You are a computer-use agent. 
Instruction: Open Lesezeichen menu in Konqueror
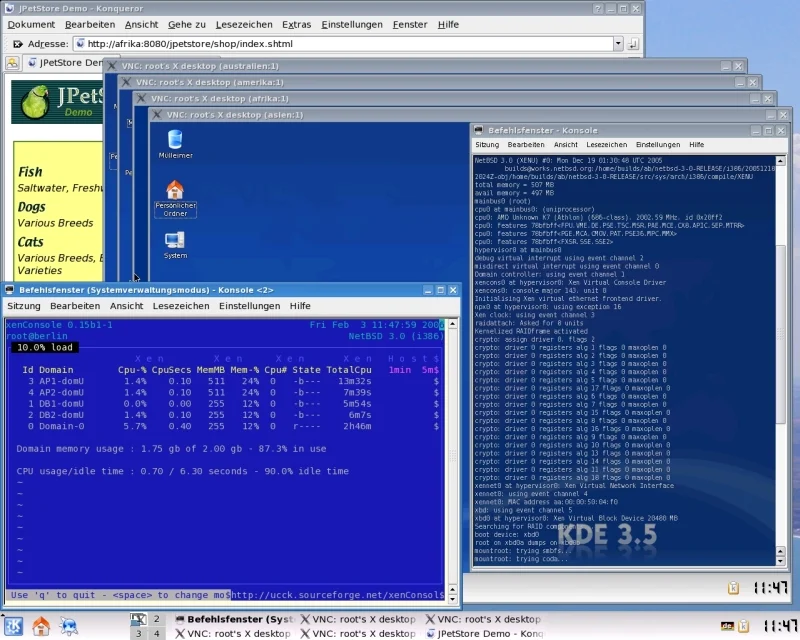coord(244,24)
